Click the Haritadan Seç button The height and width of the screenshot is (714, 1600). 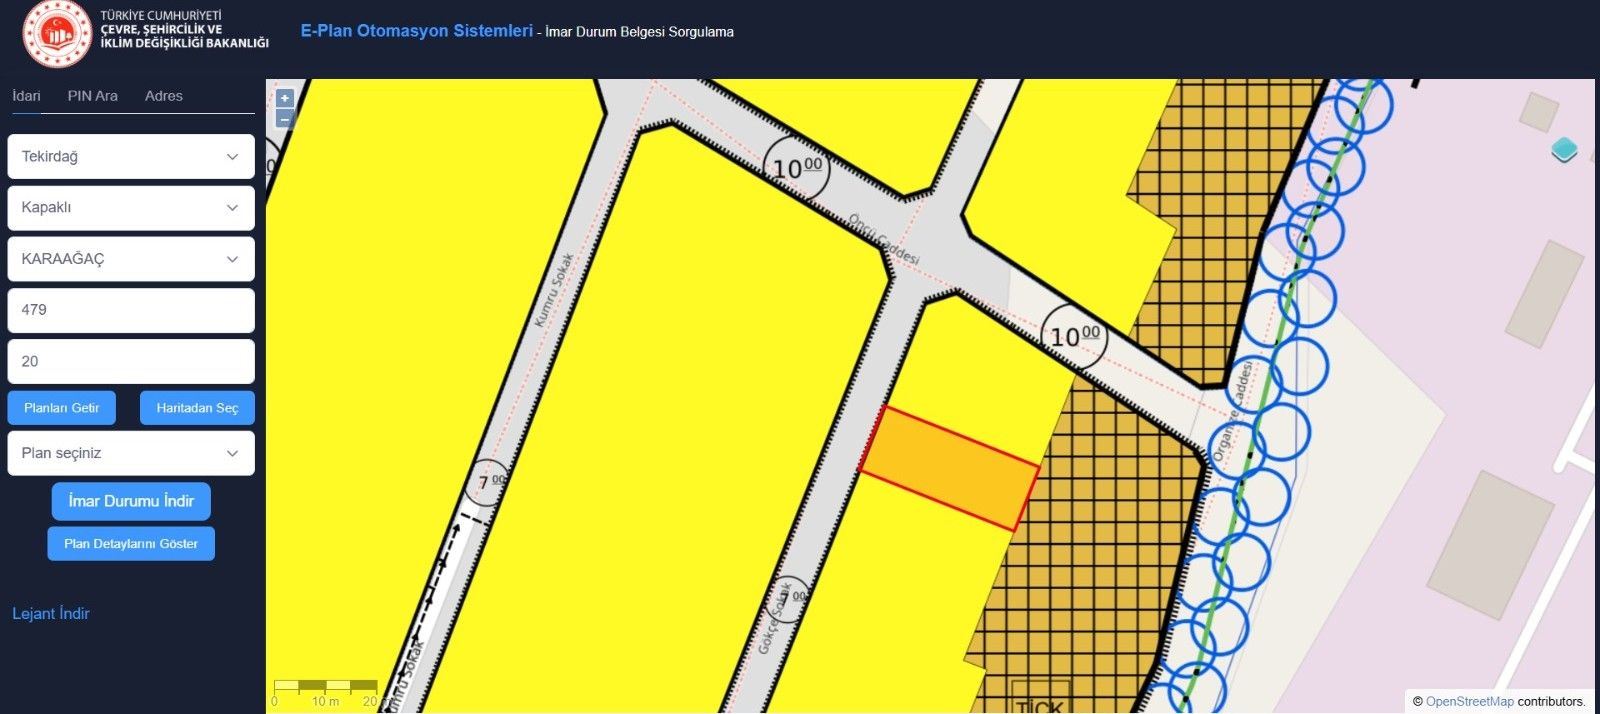click(197, 408)
